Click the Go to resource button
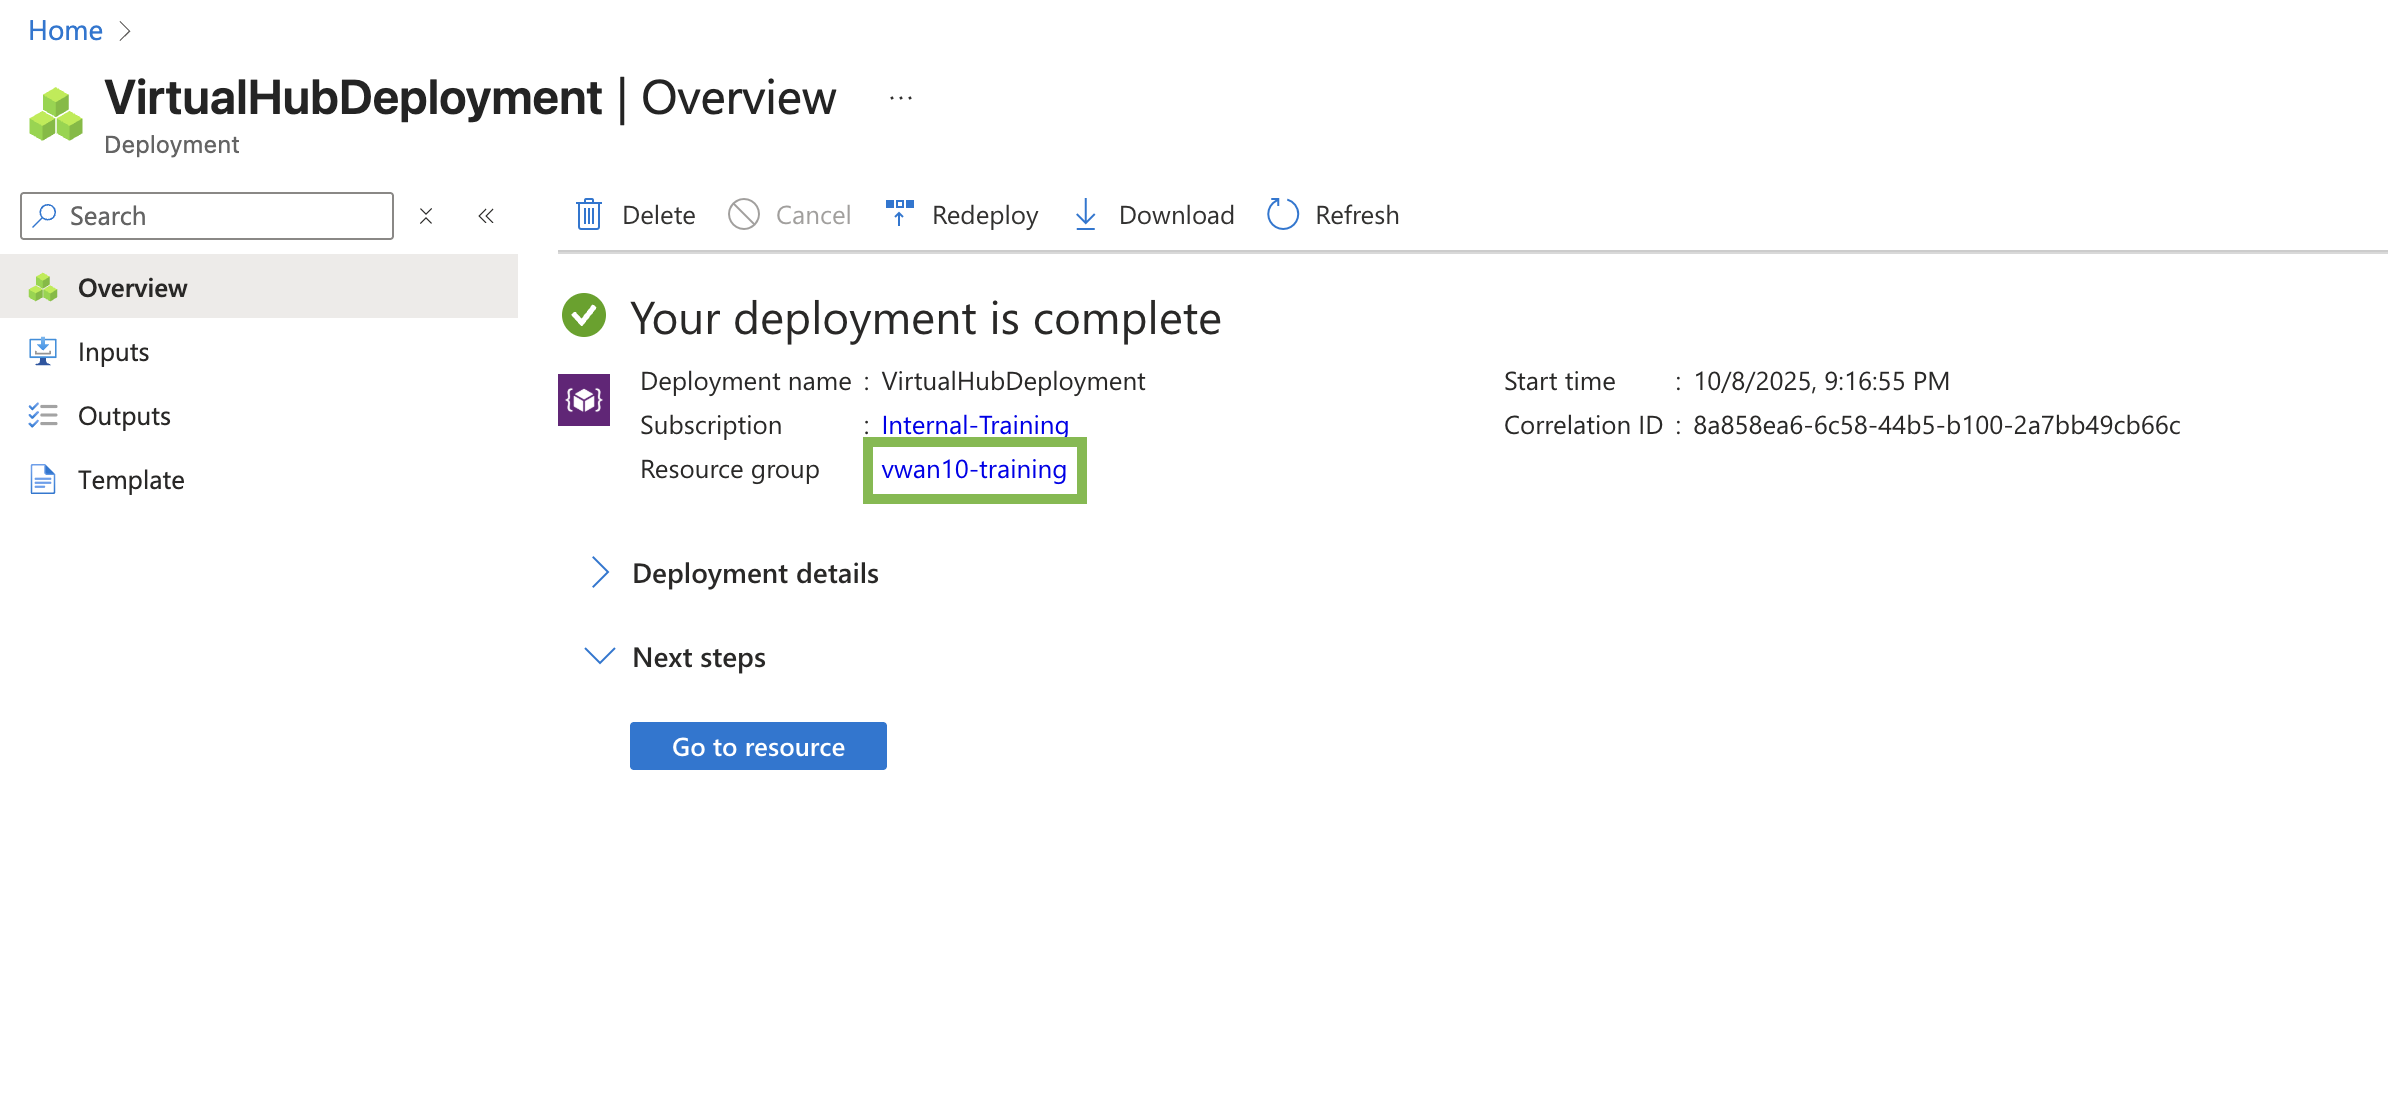 (x=758, y=746)
